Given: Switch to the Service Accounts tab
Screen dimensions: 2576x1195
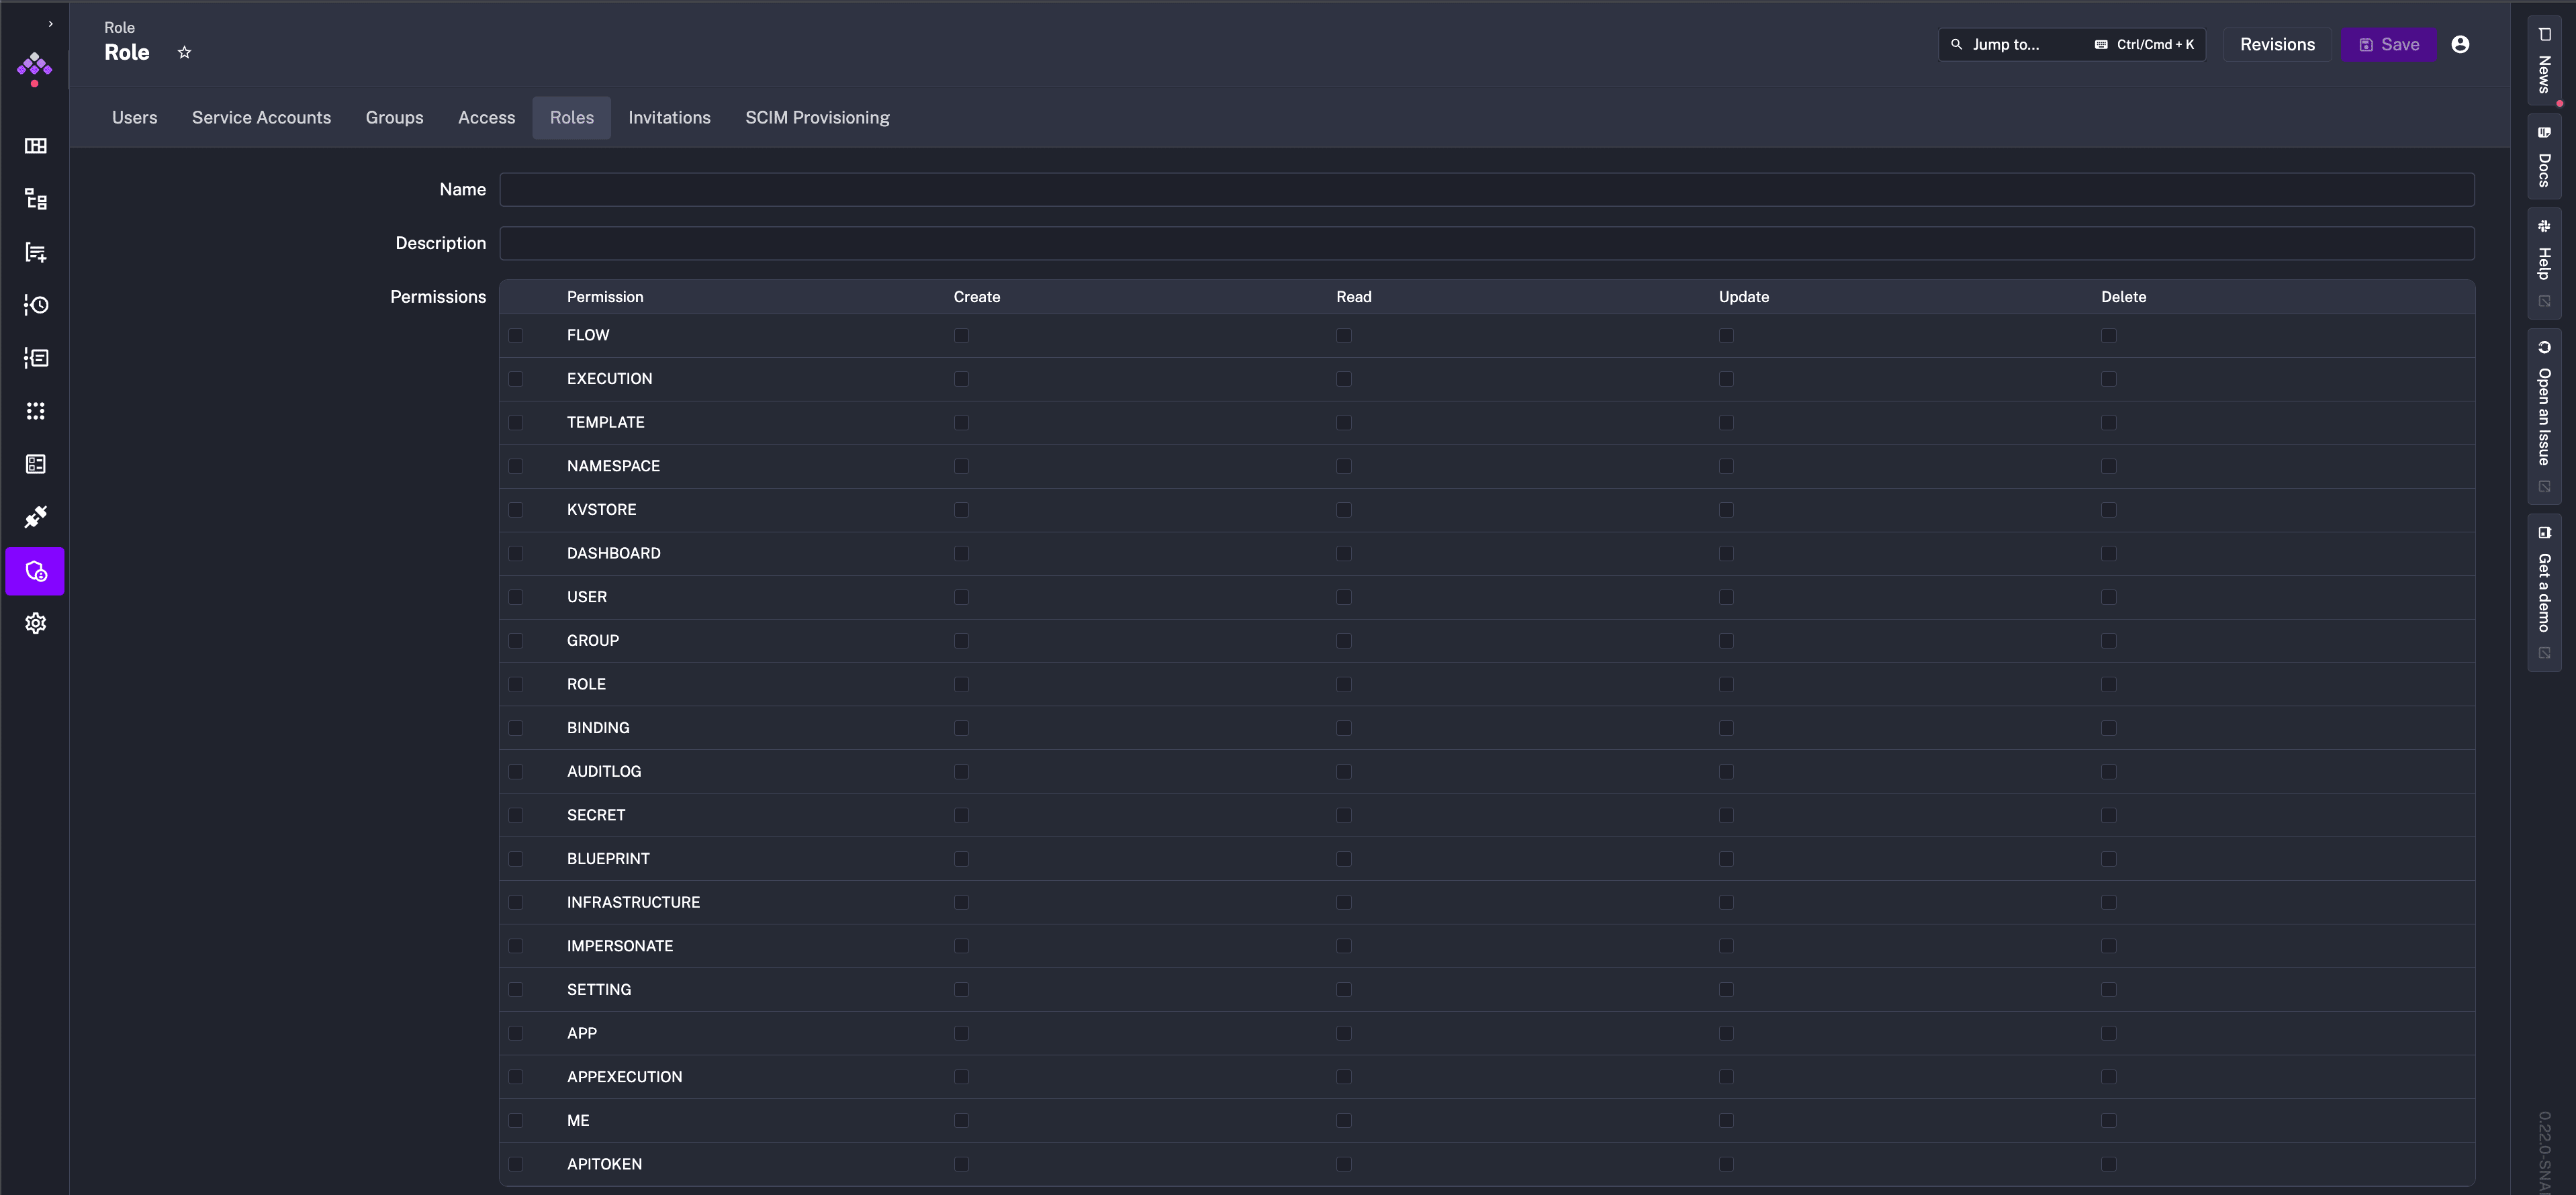Looking at the screenshot, I should tap(261, 118).
